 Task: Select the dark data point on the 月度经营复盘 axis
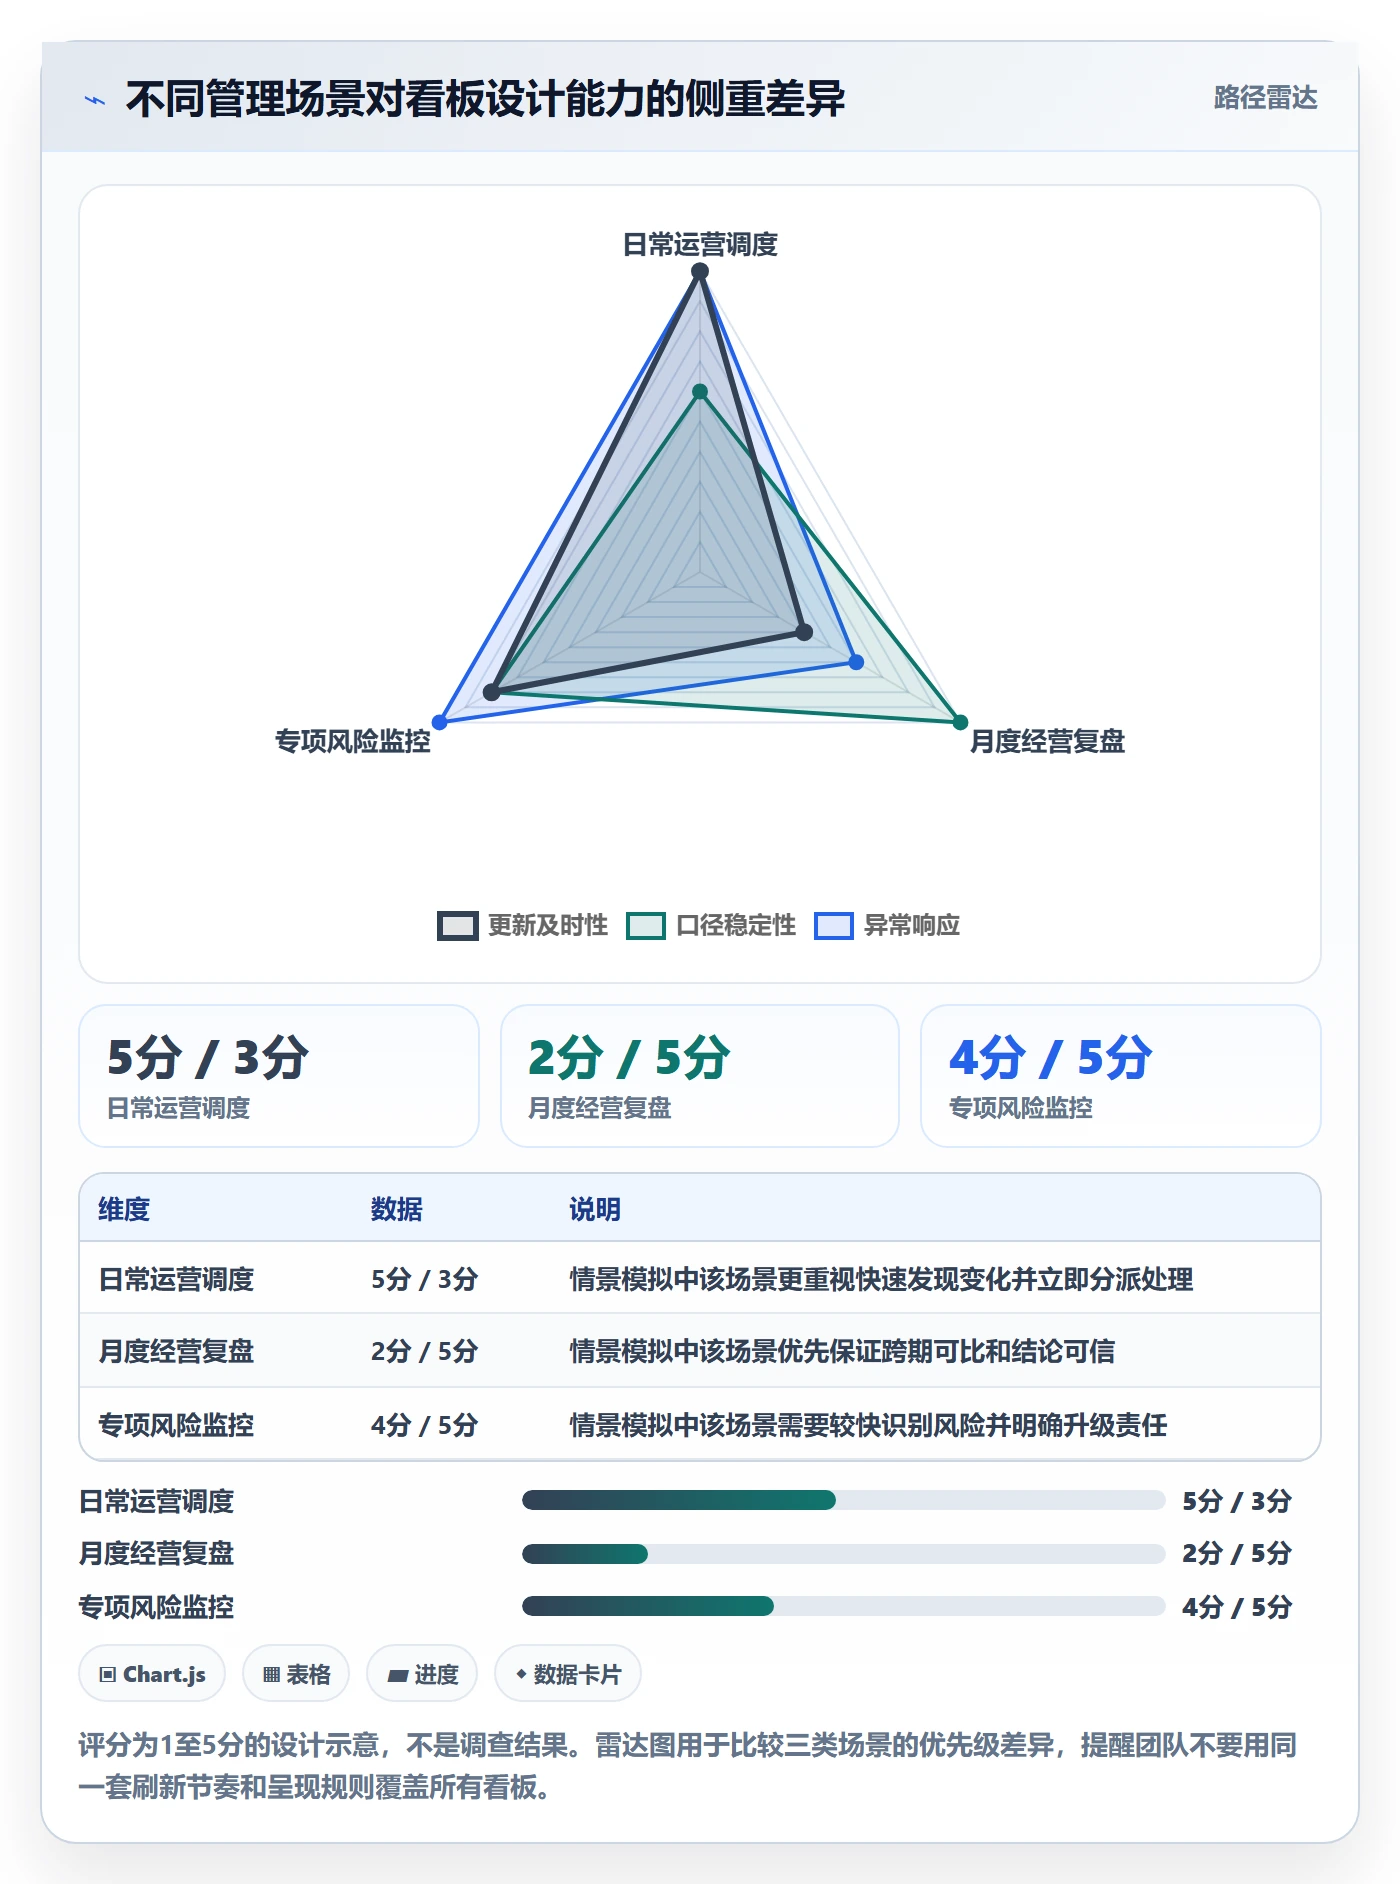pyautogui.click(x=804, y=632)
